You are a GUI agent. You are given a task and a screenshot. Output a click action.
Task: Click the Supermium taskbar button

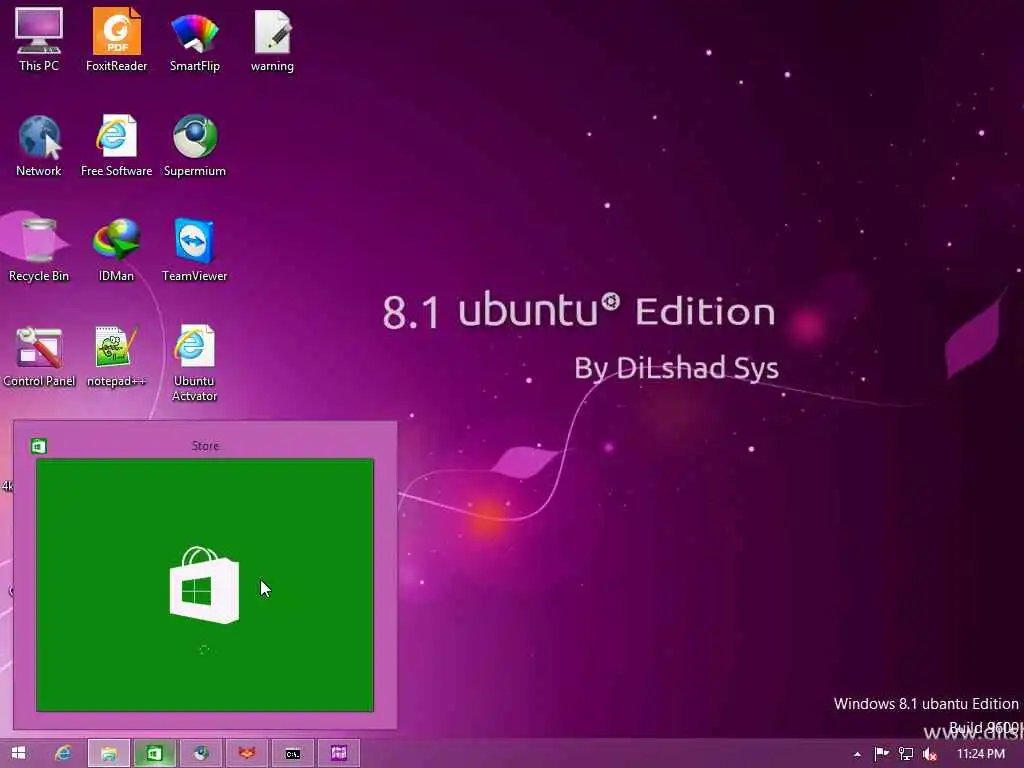[201, 753]
